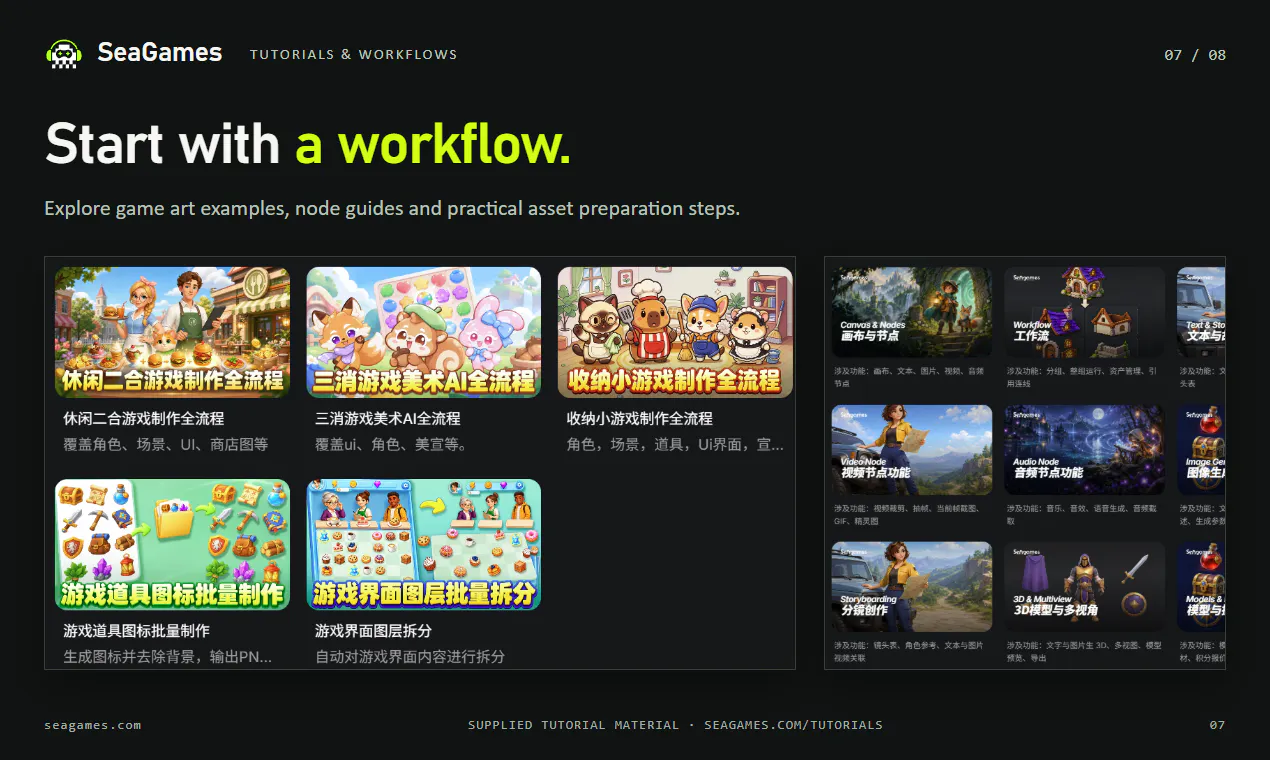Click description 覆盖ui、角色、美宣等。

pyautogui.click(x=391, y=445)
